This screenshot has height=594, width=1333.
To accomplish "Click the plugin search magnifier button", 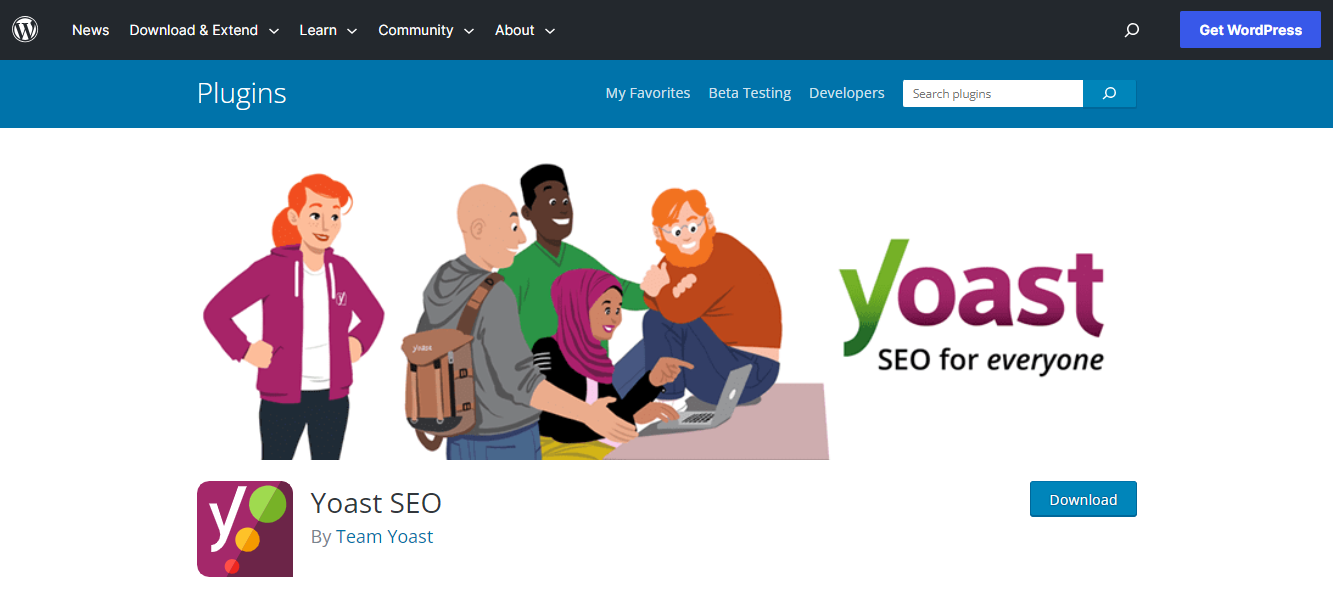I will coord(1109,94).
